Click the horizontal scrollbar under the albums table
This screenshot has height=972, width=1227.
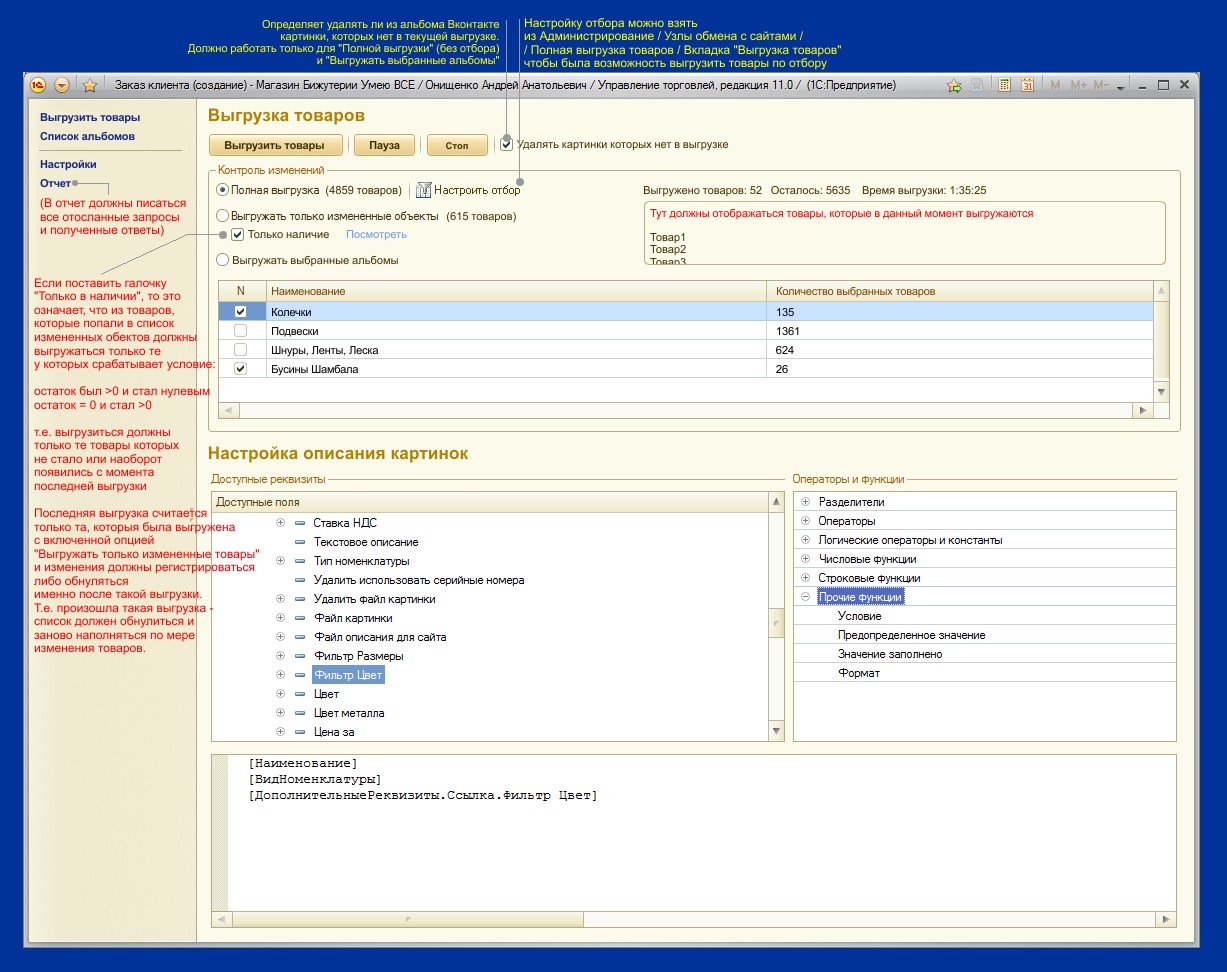[680, 410]
